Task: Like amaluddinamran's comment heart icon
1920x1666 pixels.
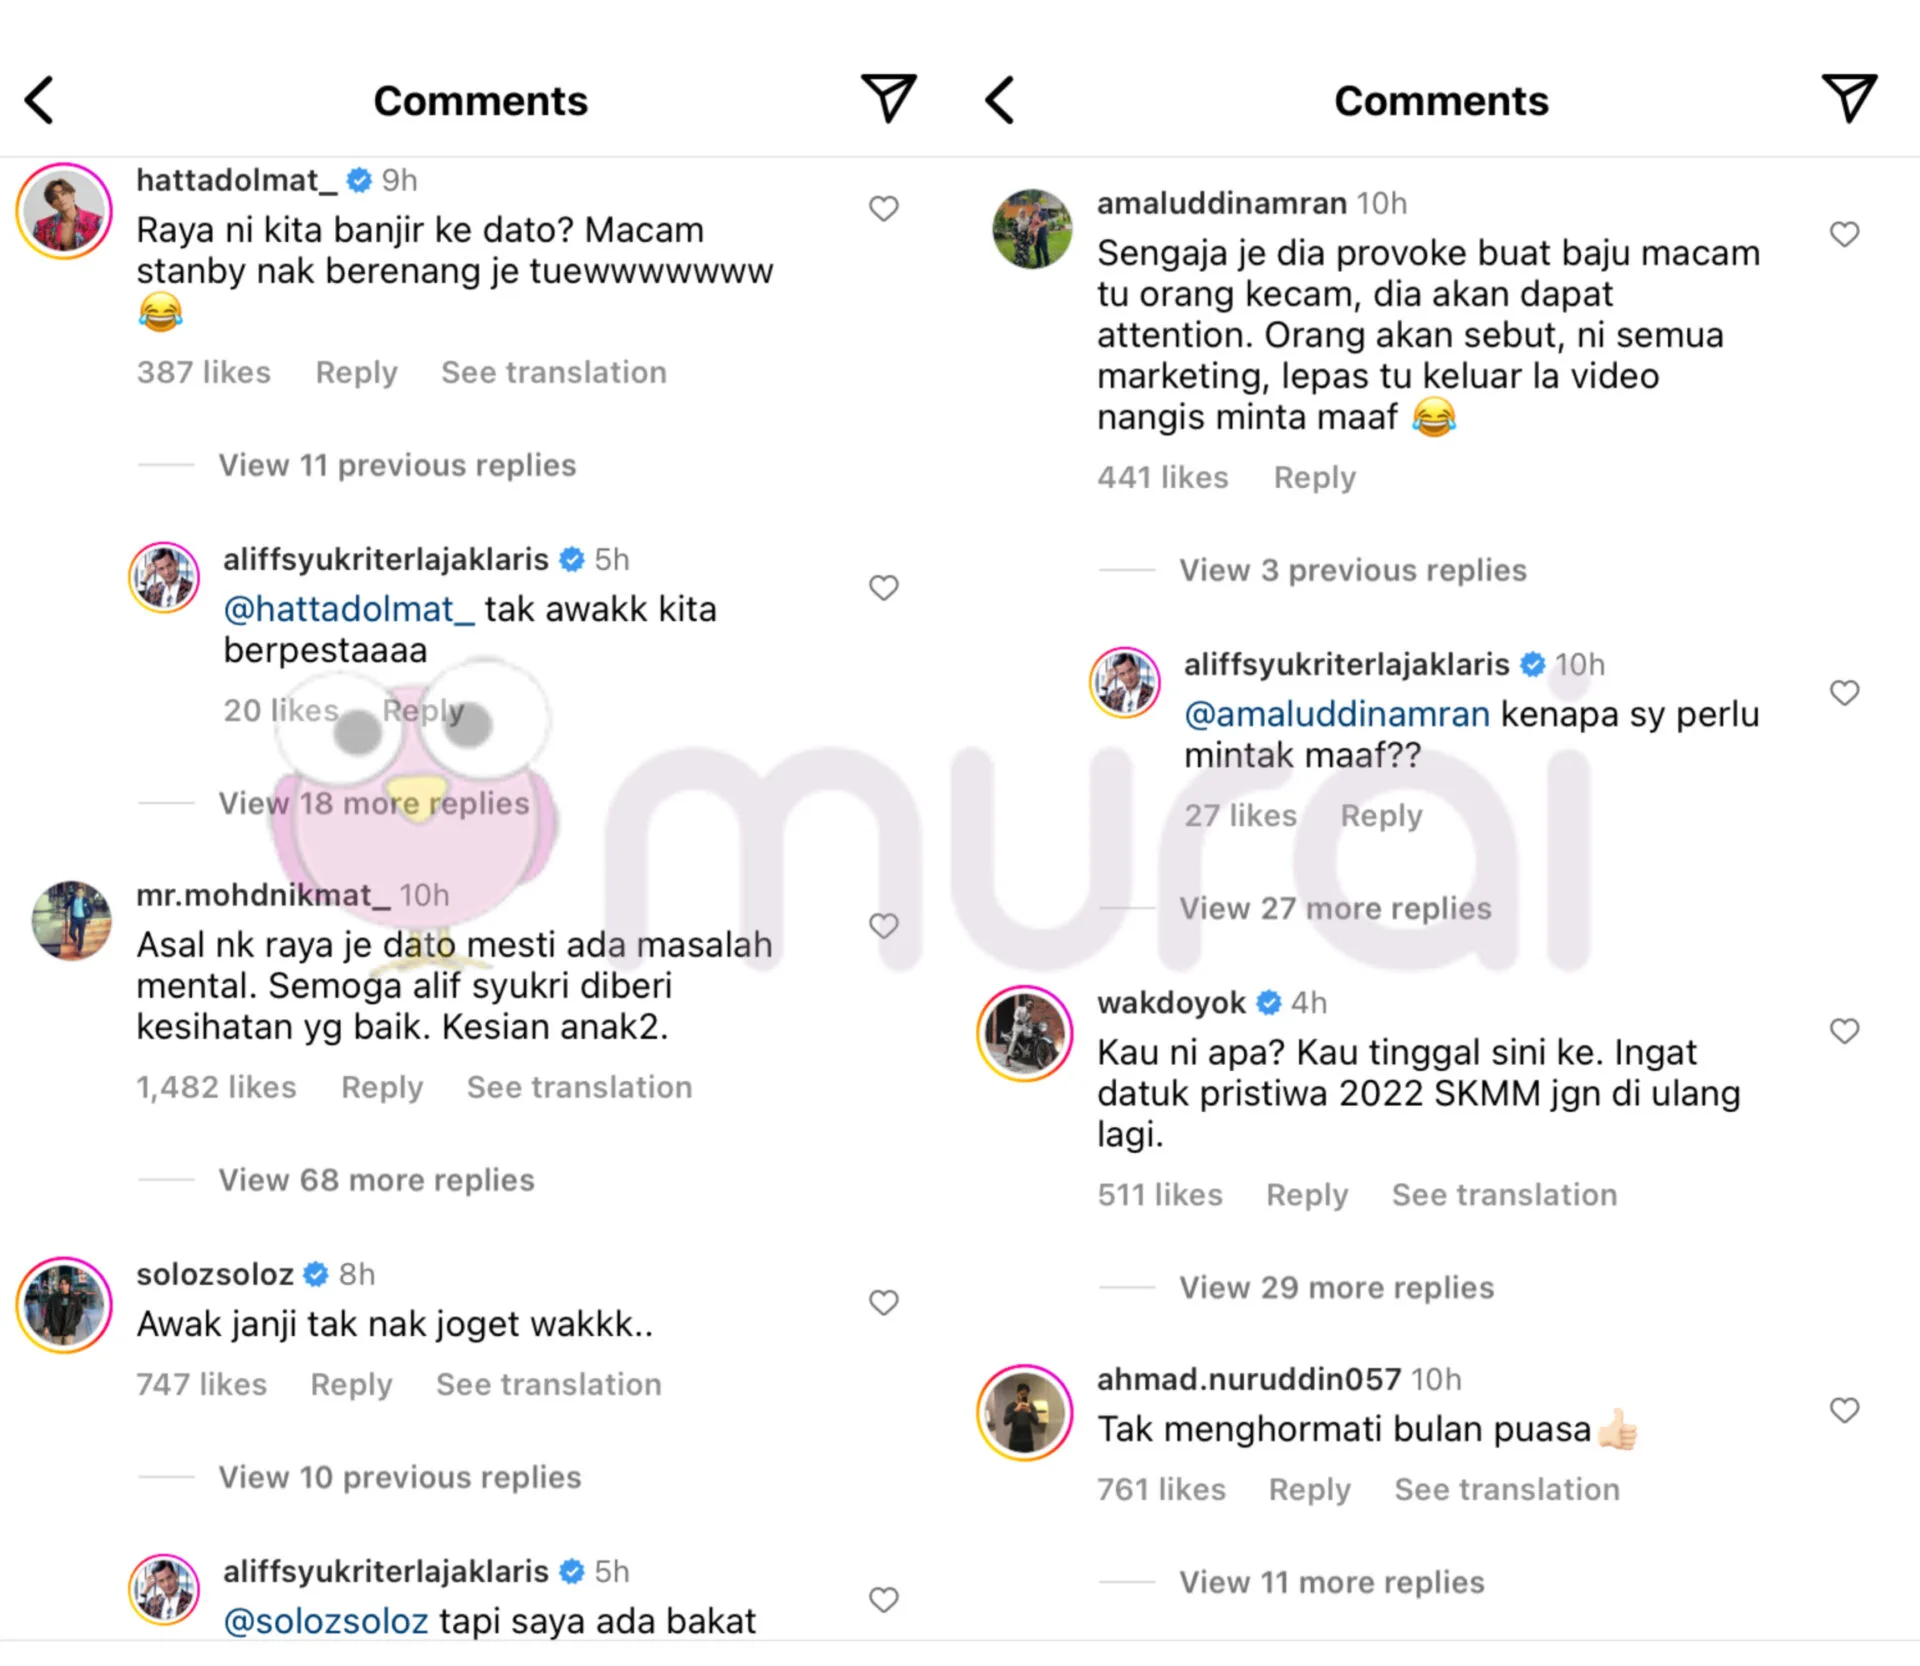Action: point(1844,234)
